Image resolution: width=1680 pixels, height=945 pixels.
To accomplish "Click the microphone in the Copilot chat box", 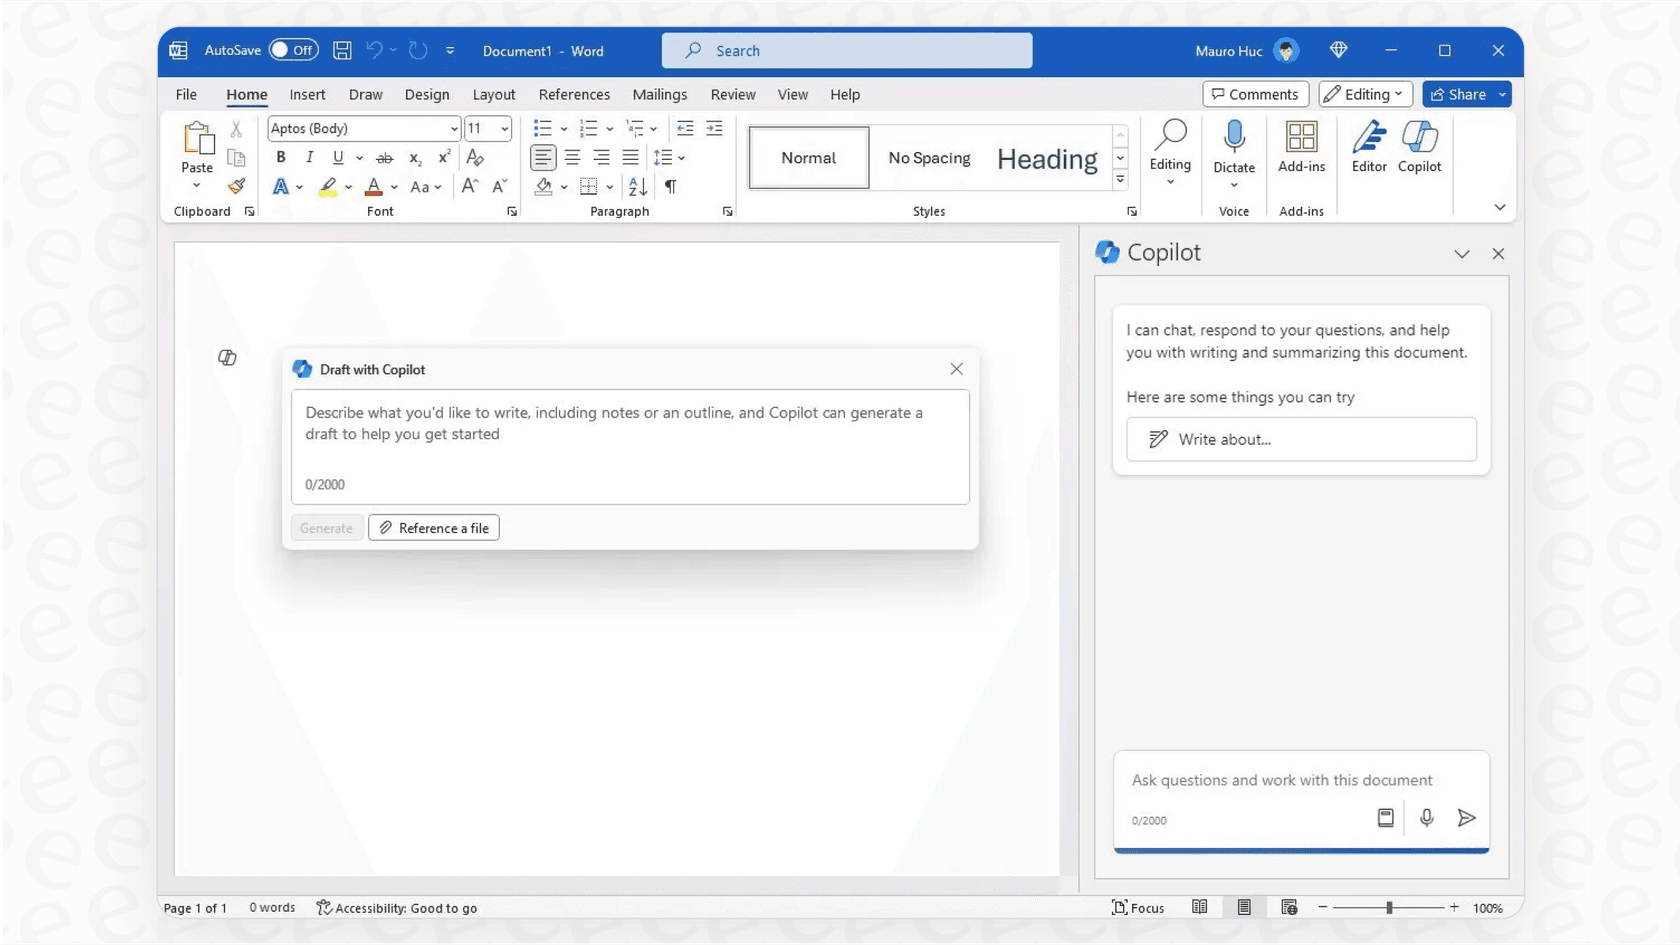I will click(1426, 817).
